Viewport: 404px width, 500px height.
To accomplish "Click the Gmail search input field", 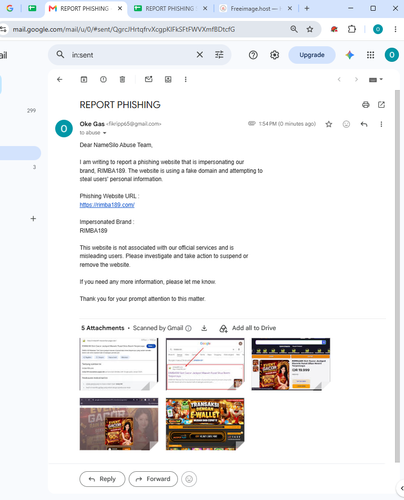I will 132,55.
